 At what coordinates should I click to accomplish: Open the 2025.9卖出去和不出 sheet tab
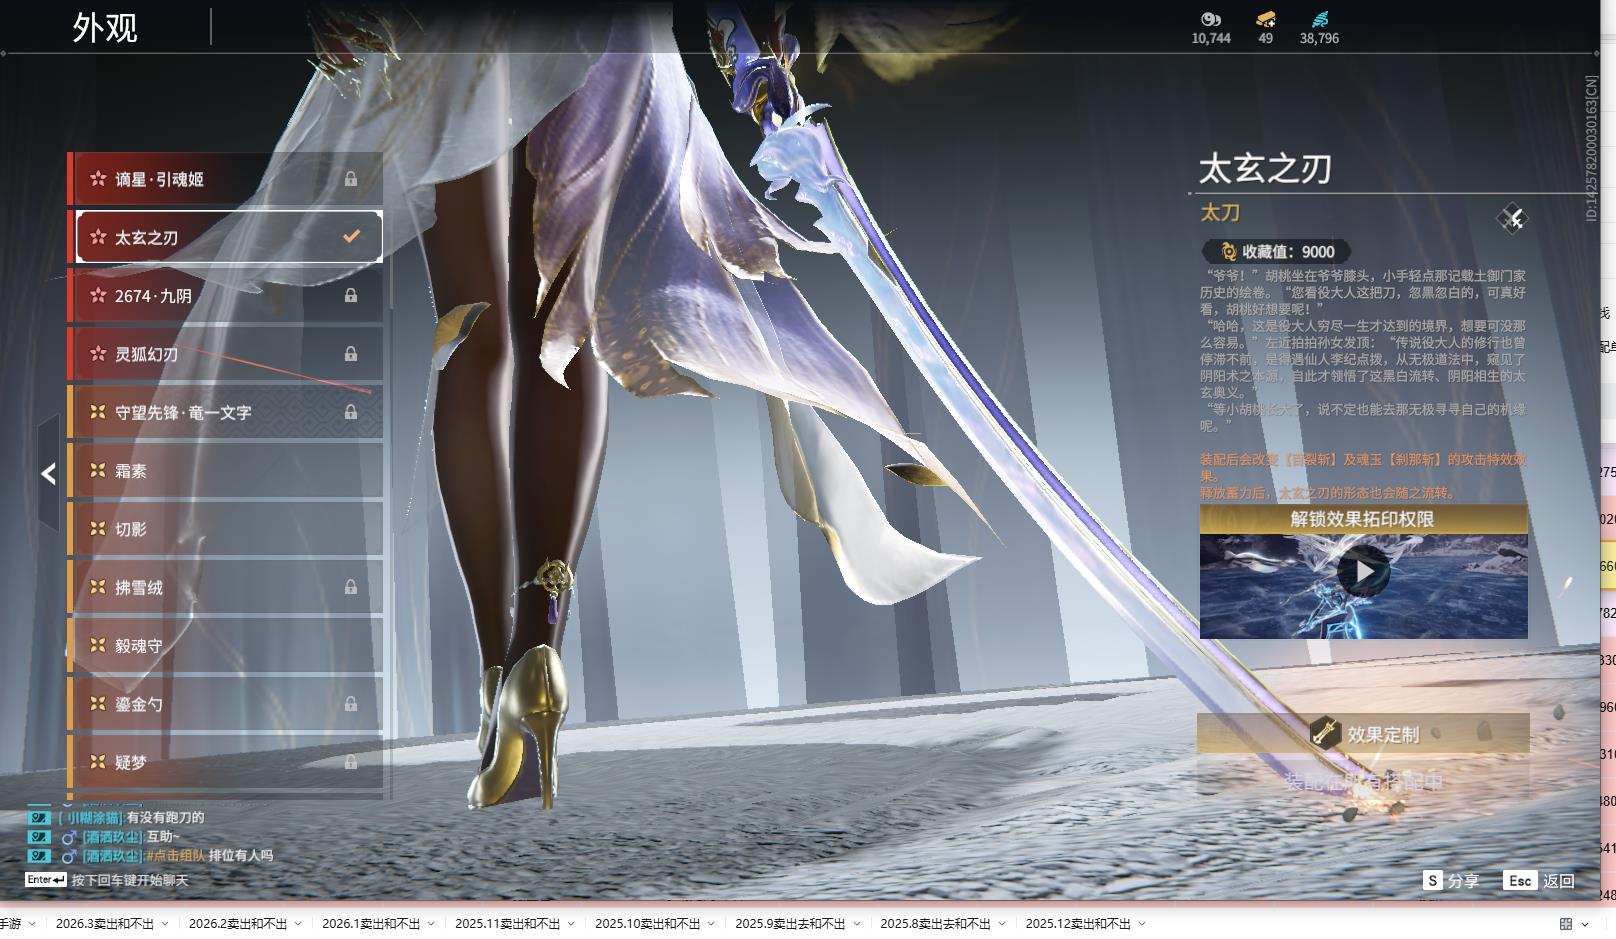coord(790,924)
